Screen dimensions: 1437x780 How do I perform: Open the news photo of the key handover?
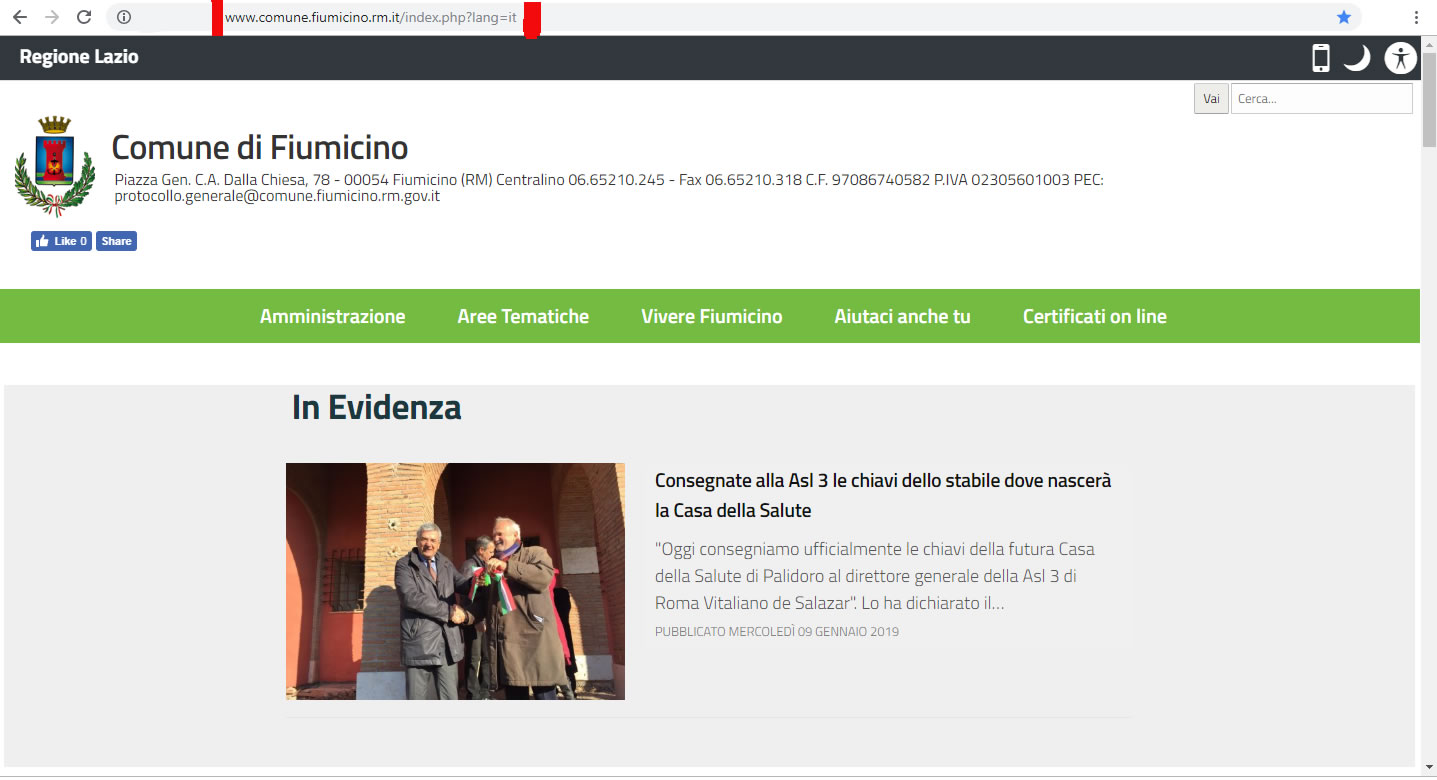[x=455, y=581]
